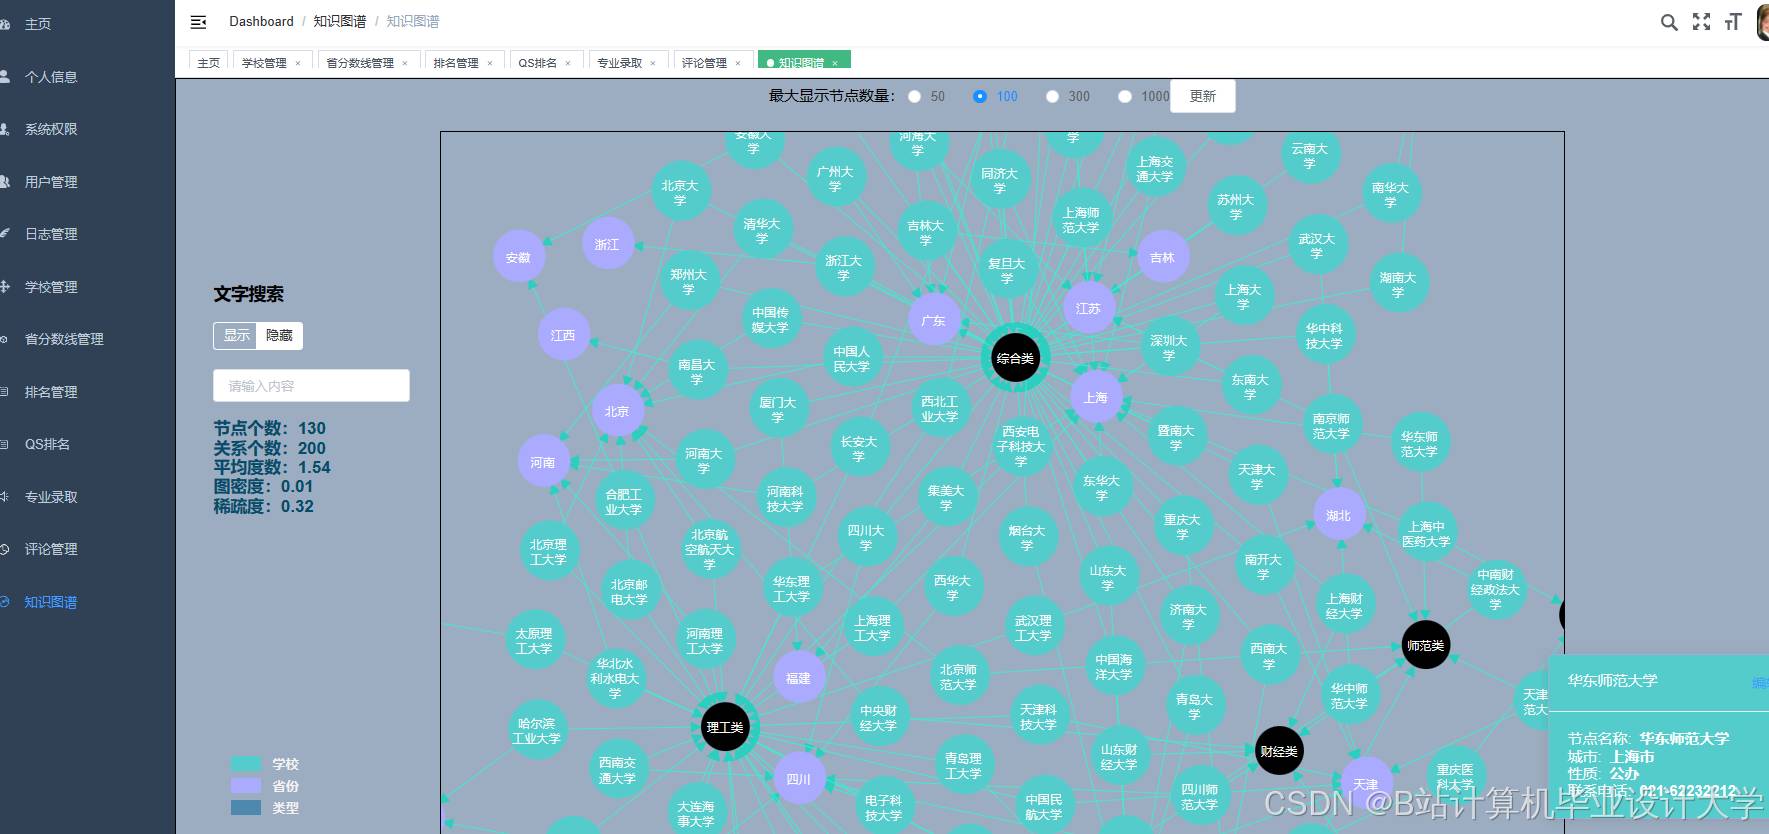
Task: Select the 四川大学 school node
Action: [x=866, y=538]
